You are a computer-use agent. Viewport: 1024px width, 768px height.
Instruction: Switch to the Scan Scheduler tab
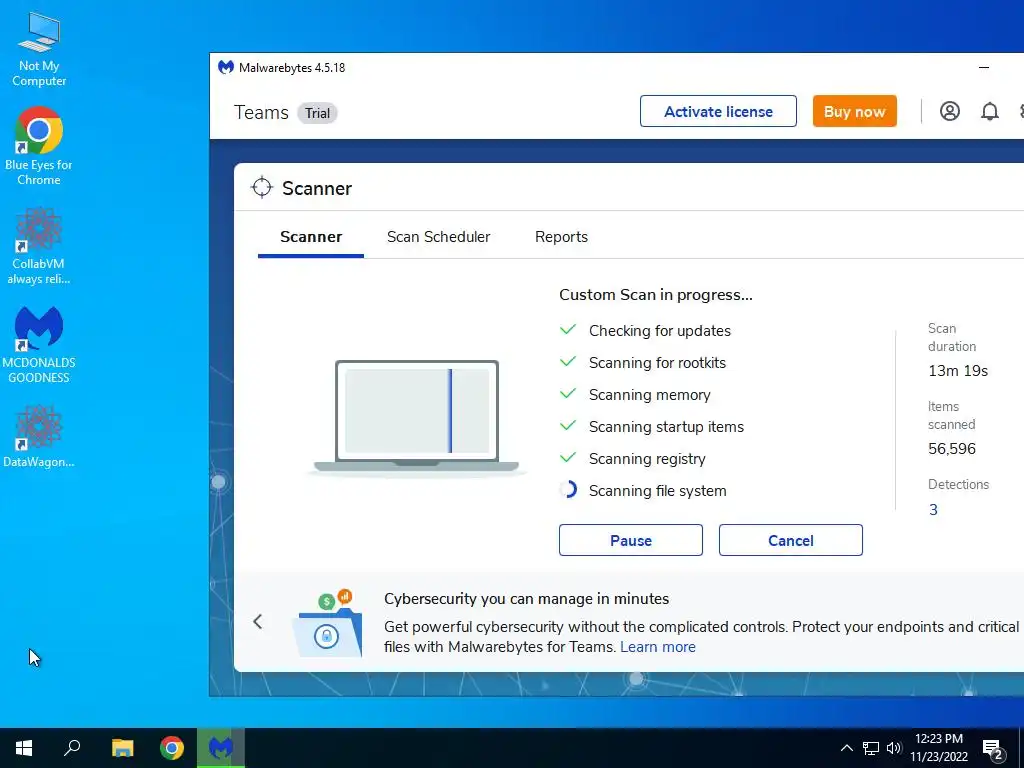tap(438, 236)
